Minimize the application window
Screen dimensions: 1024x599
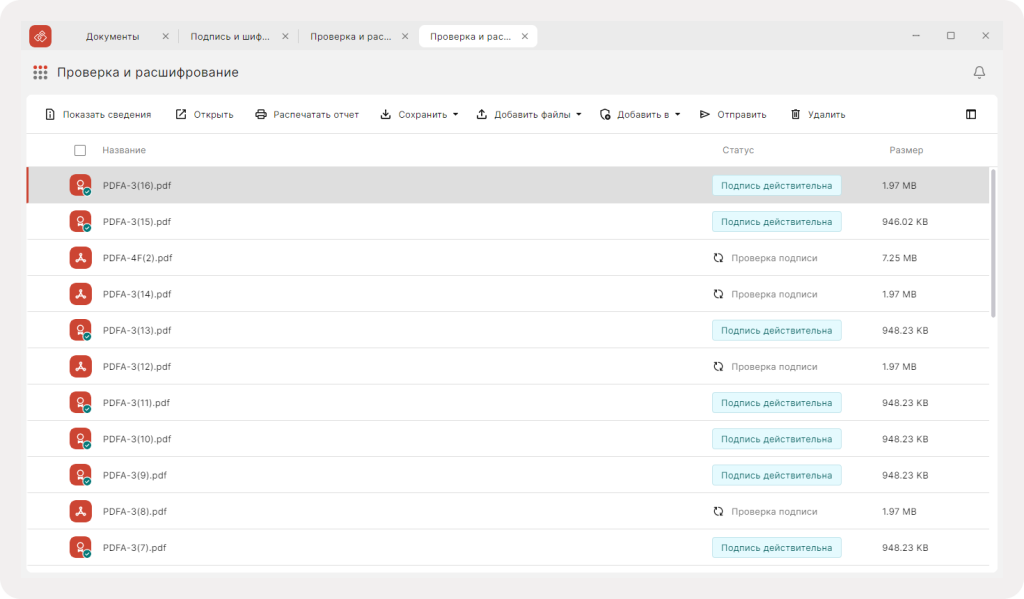click(916, 36)
